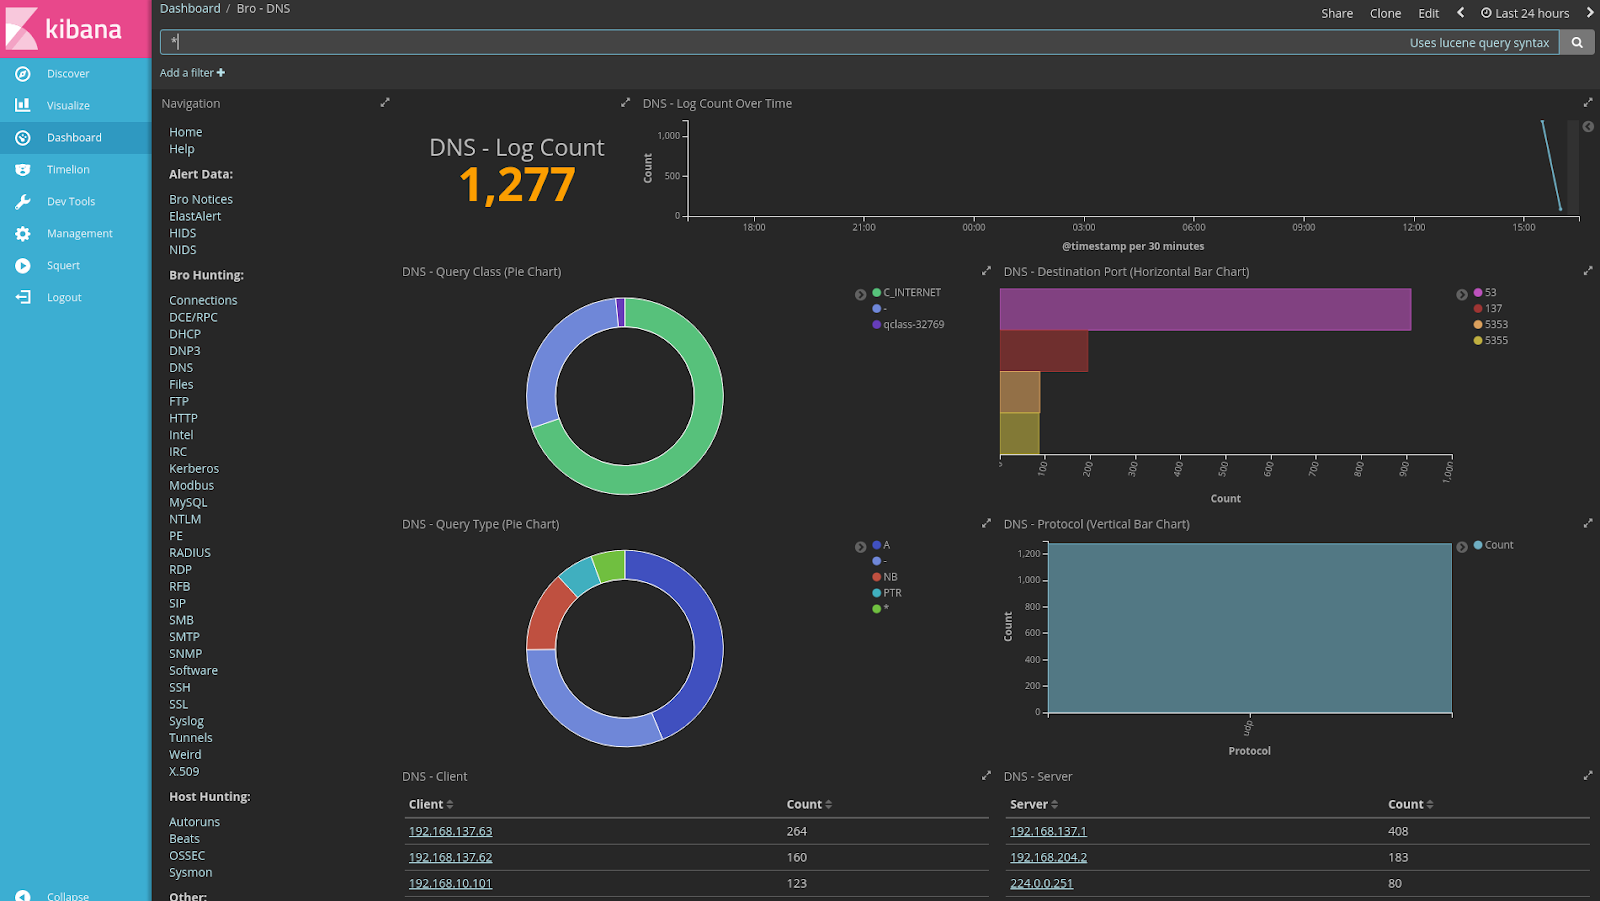
Task: Open Management gear icon
Action: (23, 234)
